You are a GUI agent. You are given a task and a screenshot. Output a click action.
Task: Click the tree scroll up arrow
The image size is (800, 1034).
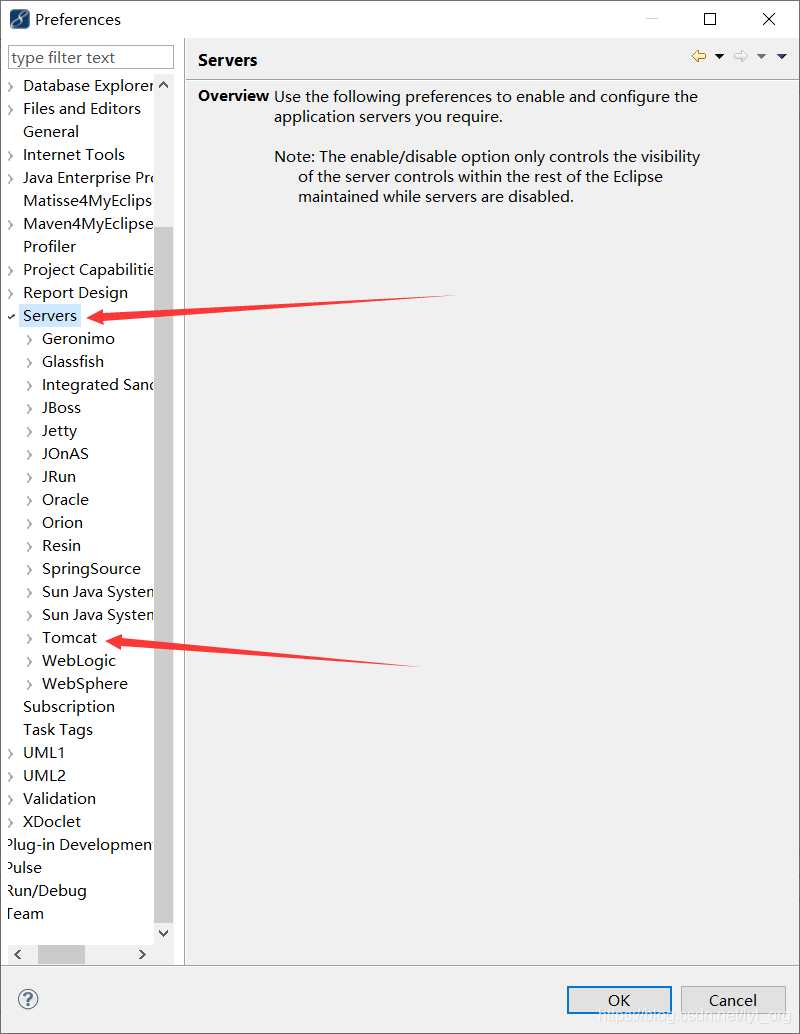pos(164,85)
